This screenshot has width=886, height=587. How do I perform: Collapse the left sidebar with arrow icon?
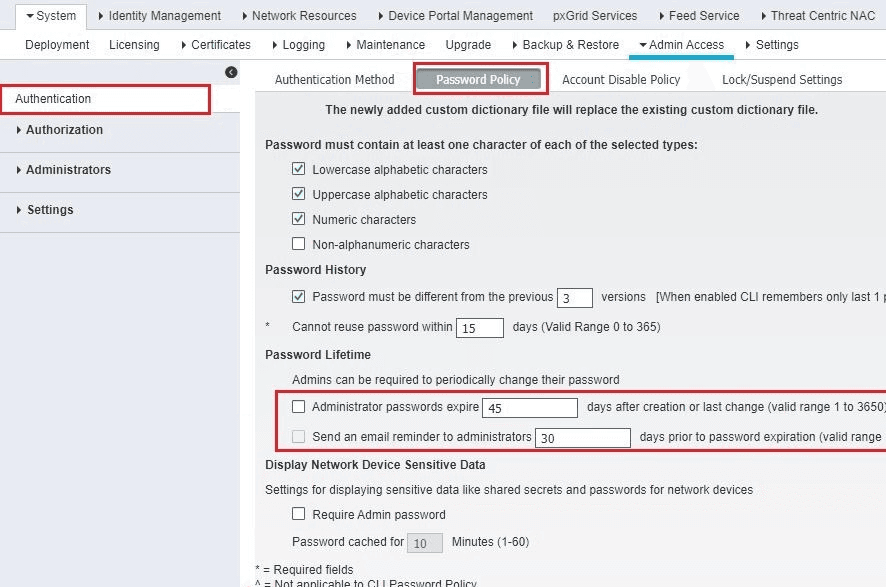click(x=231, y=72)
